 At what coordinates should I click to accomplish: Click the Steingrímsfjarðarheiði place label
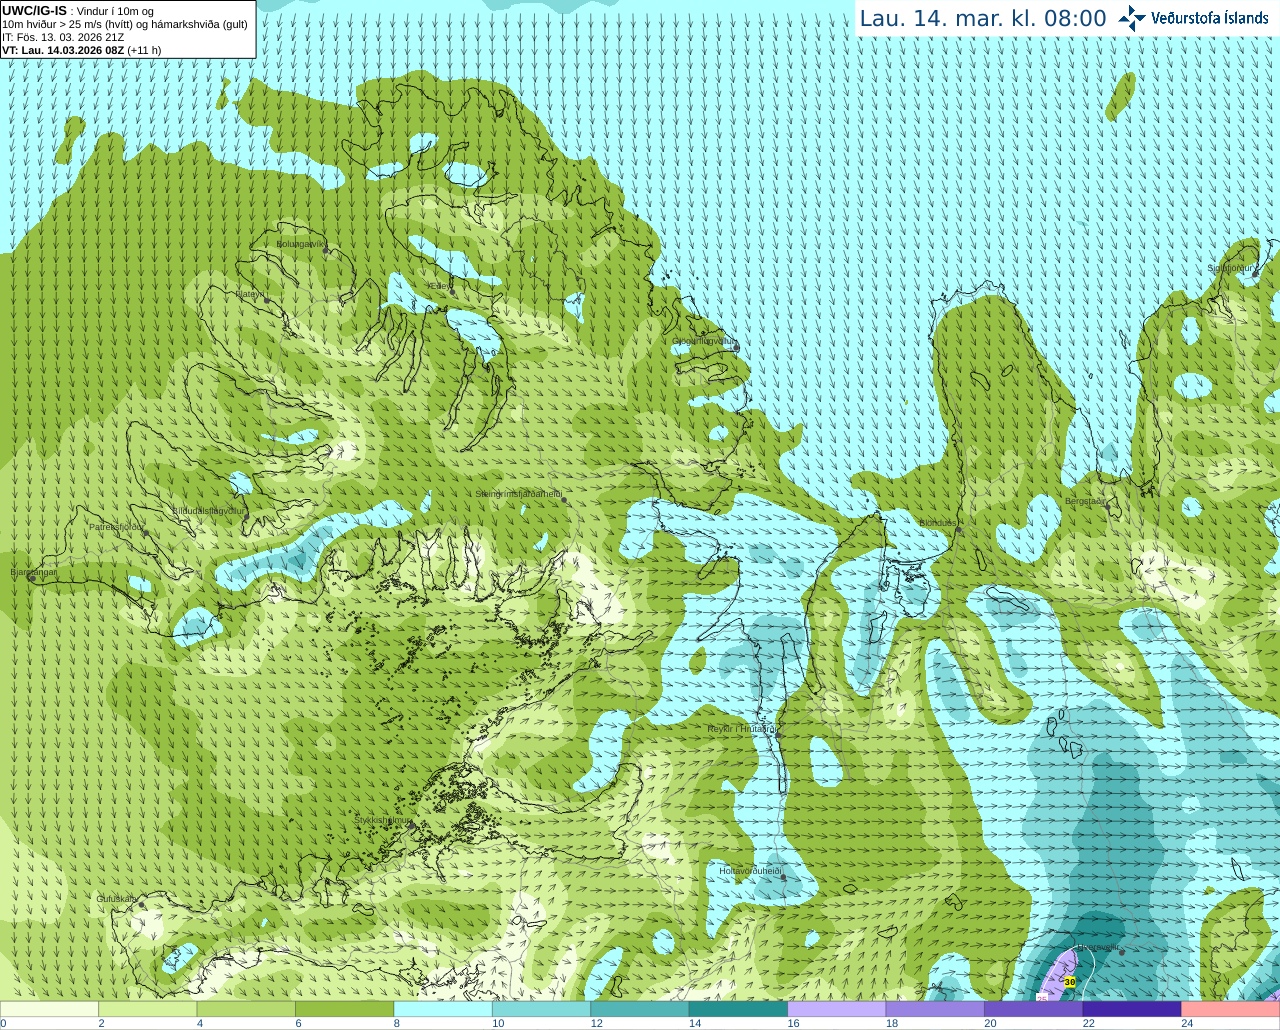[x=518, y=494]
